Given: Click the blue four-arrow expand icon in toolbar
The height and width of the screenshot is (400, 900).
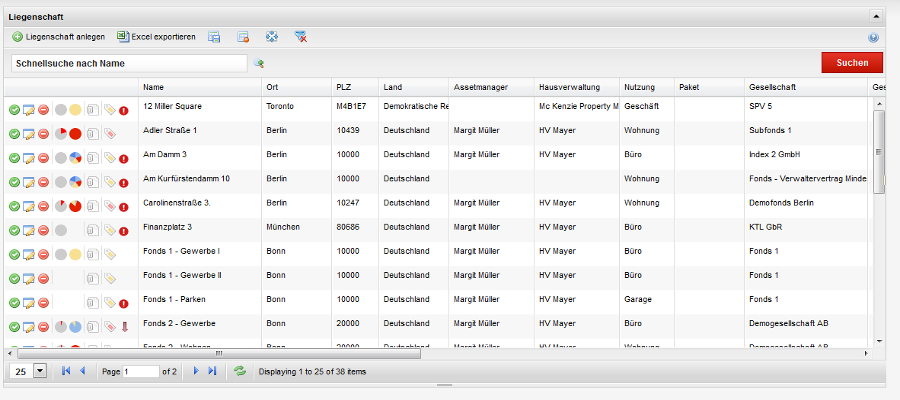Looking at the screenshot, I should tap(271, 37).
